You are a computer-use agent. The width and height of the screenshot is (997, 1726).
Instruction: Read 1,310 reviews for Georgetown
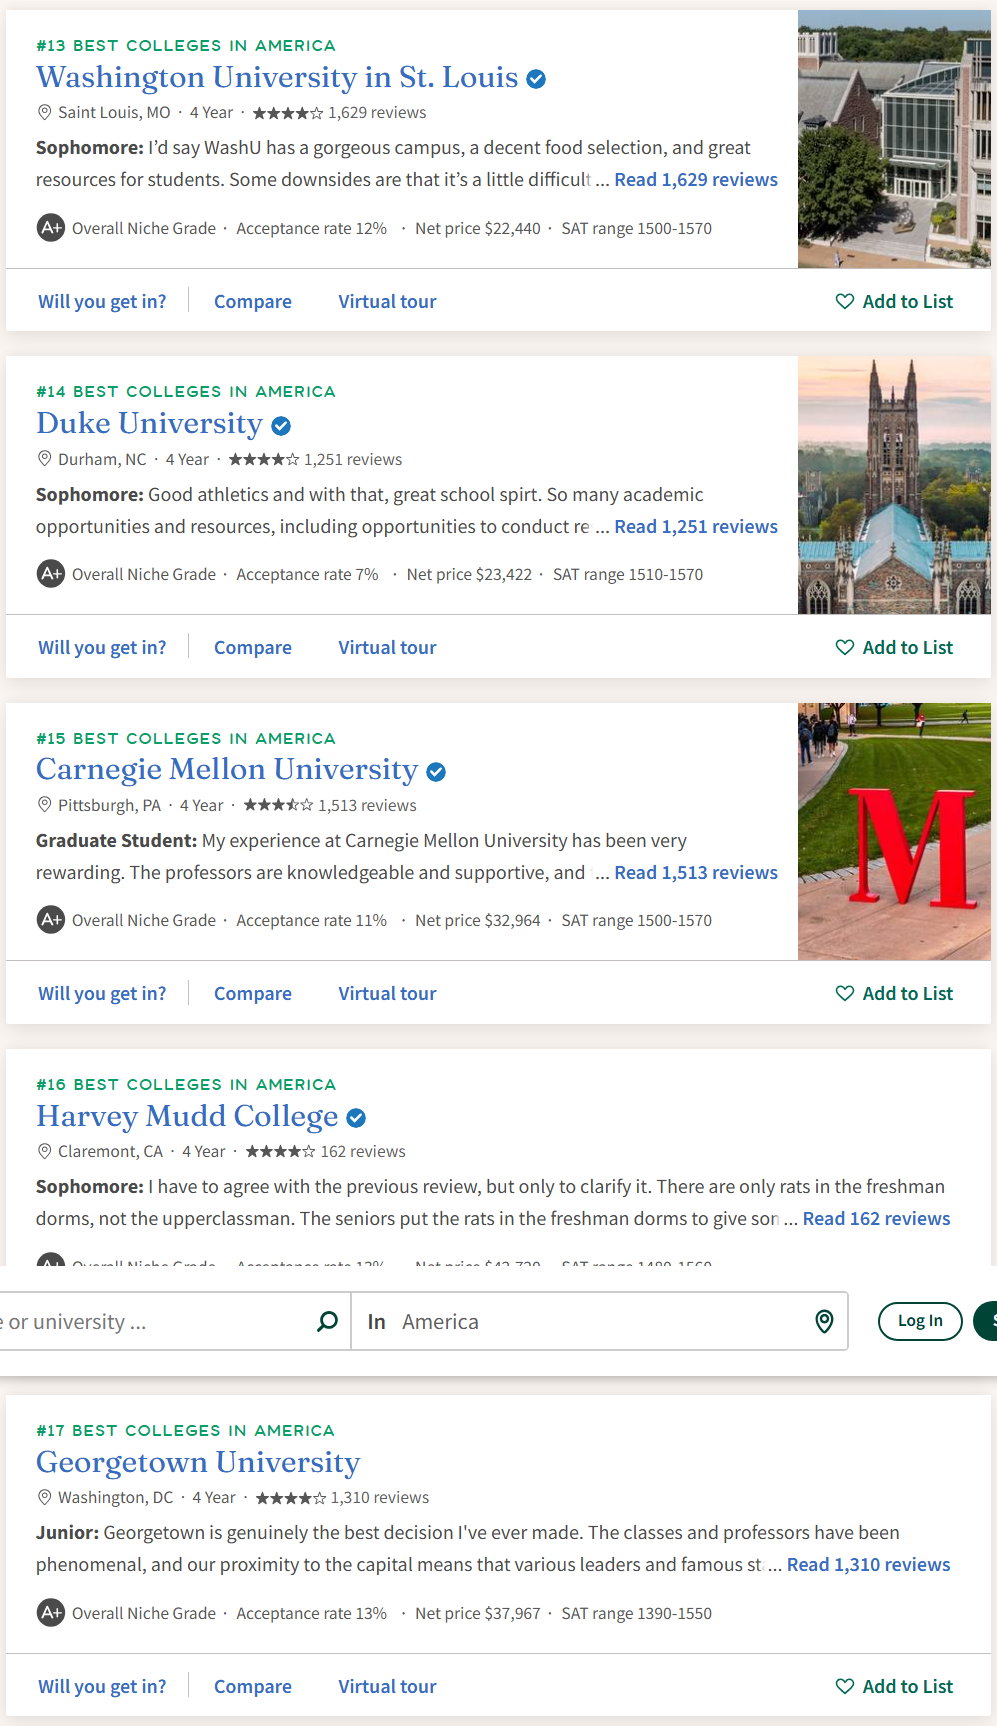point(868,1565)
